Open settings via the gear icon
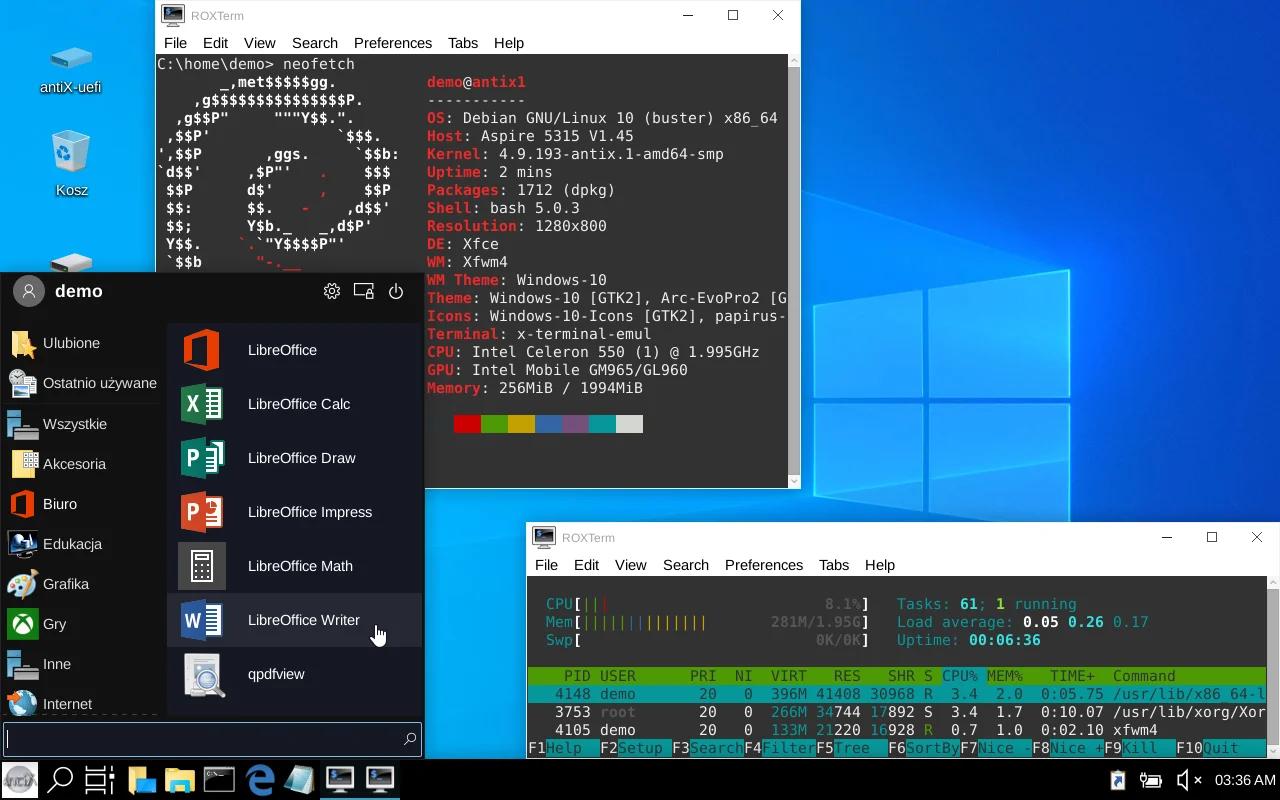Viewport: 1280px width, 800px height. [x=332, y=291]
